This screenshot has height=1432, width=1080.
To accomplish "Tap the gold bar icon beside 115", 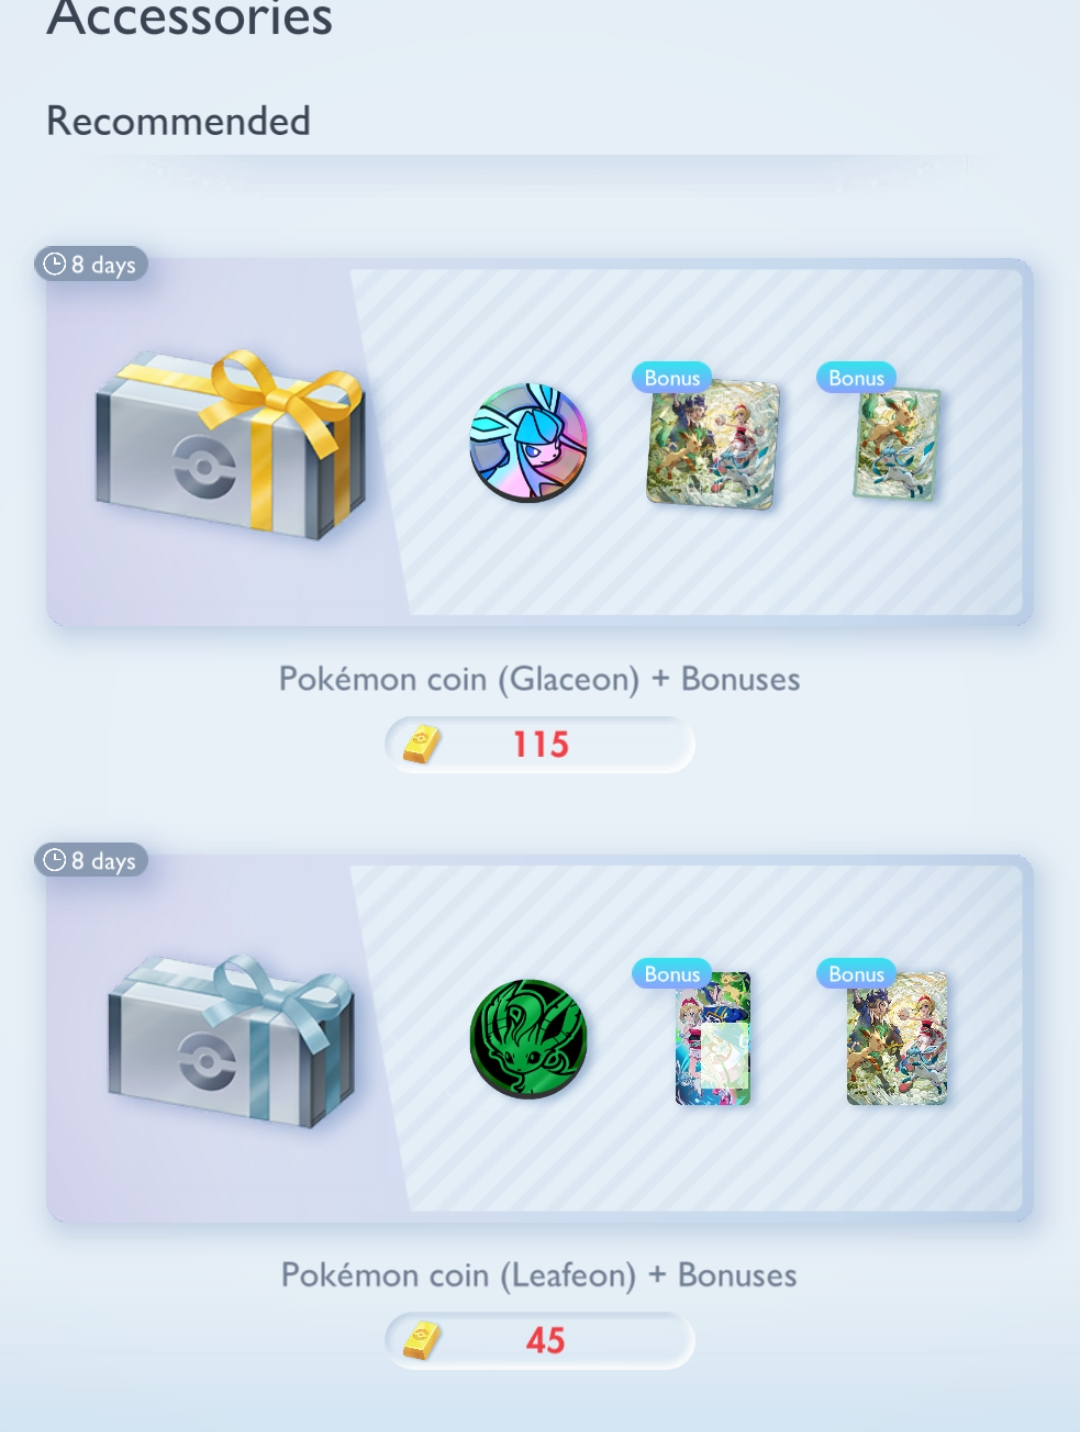I will coord(421,744).
